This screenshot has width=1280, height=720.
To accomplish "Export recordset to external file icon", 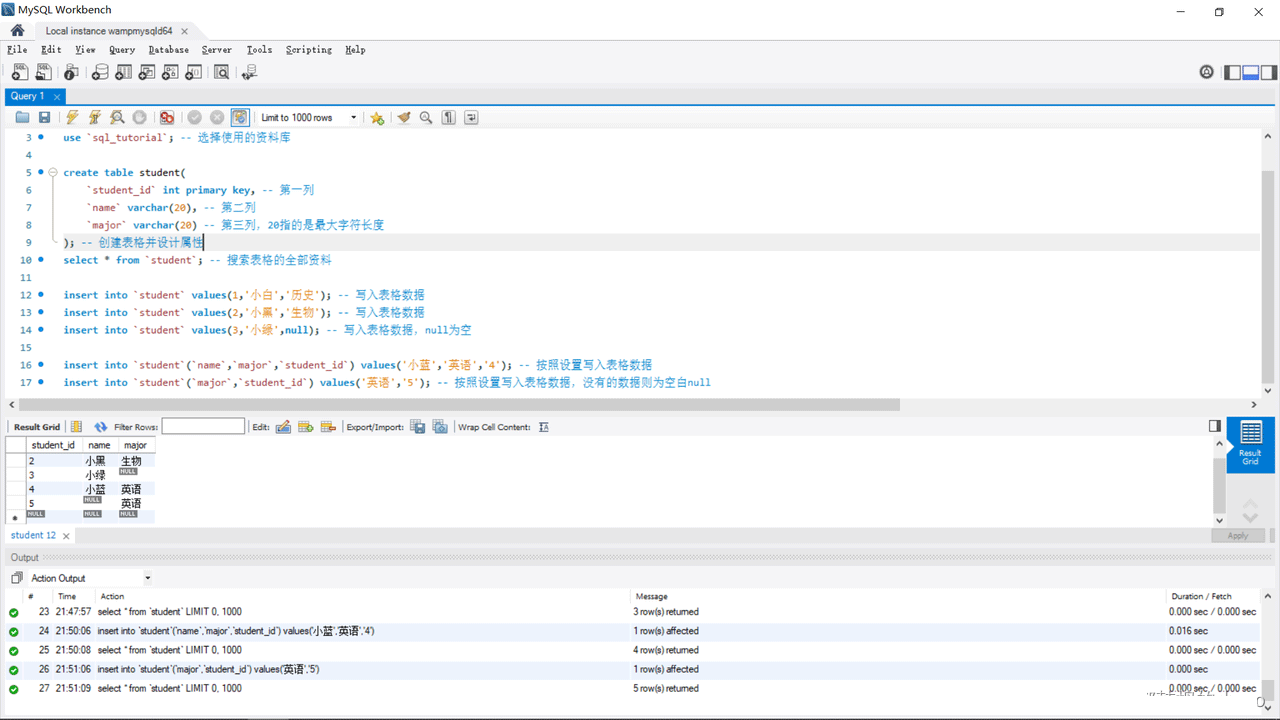I will [x=417, y=426].
